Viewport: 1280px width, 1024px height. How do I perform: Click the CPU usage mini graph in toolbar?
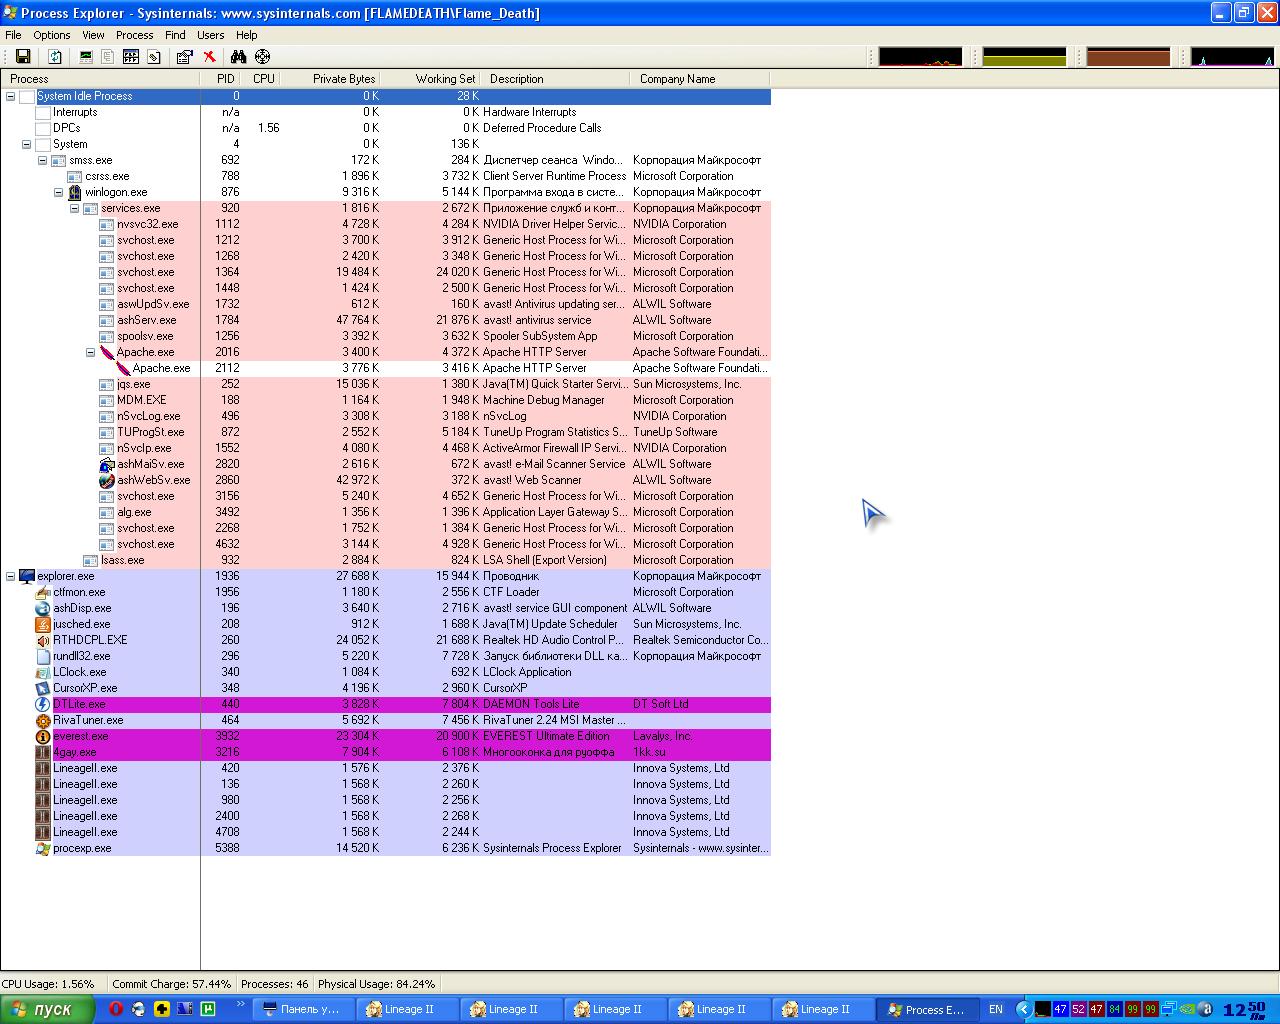(920, 57)
